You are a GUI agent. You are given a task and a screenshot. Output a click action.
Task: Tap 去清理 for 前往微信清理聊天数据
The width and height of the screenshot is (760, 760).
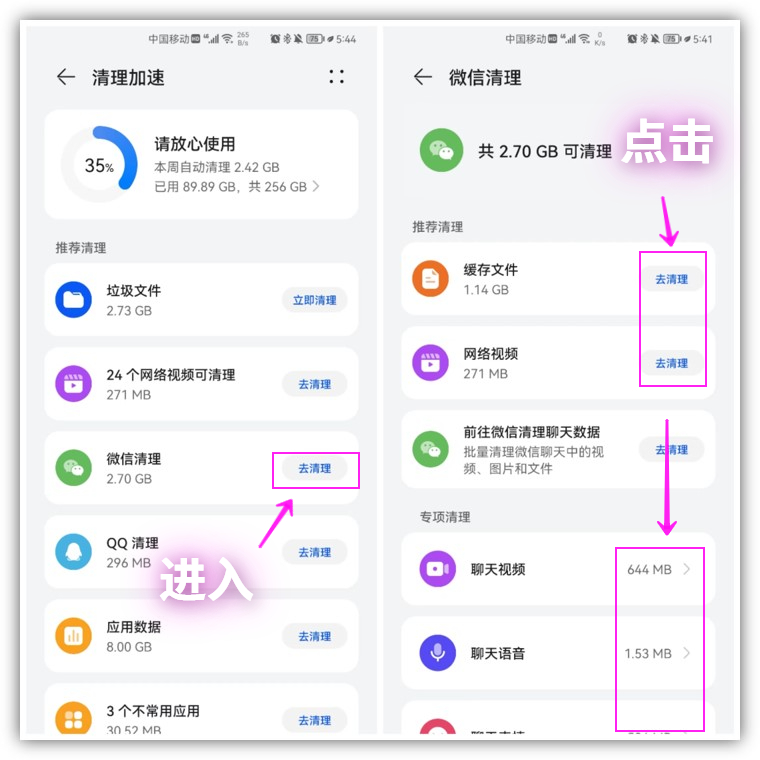[x=671, y=450]
